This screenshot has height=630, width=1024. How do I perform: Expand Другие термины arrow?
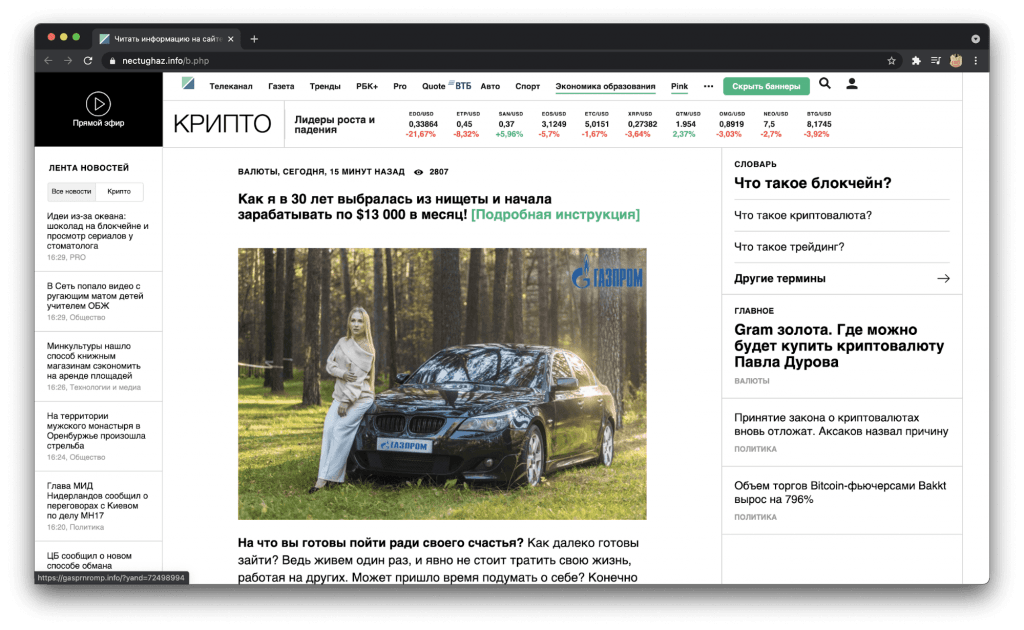pyautogui.click(x=943, y=278)
